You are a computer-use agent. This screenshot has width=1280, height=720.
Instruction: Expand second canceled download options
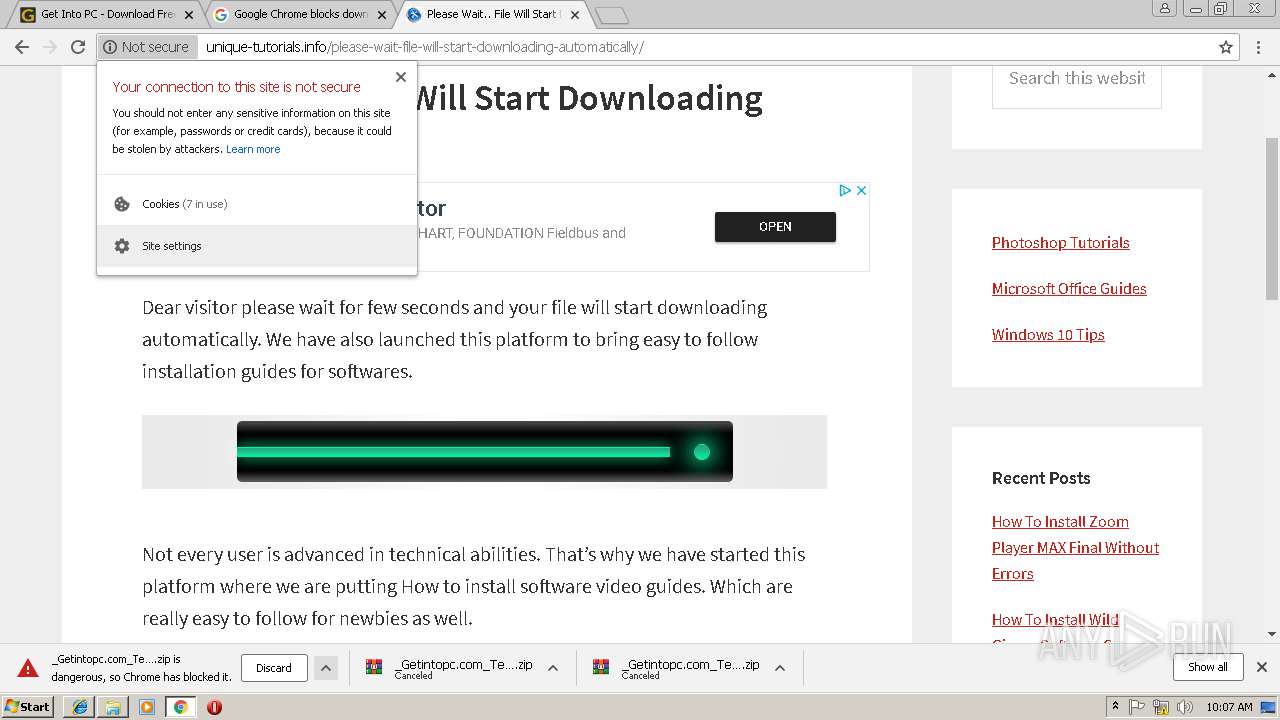(780, 668)
